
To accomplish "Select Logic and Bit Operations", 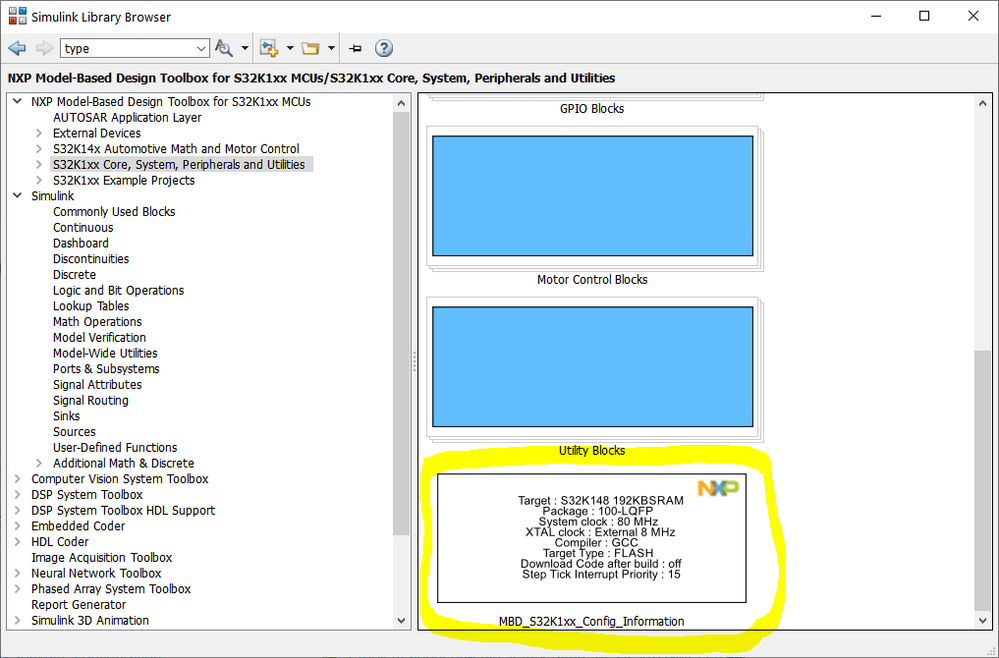I will point(118,290).
